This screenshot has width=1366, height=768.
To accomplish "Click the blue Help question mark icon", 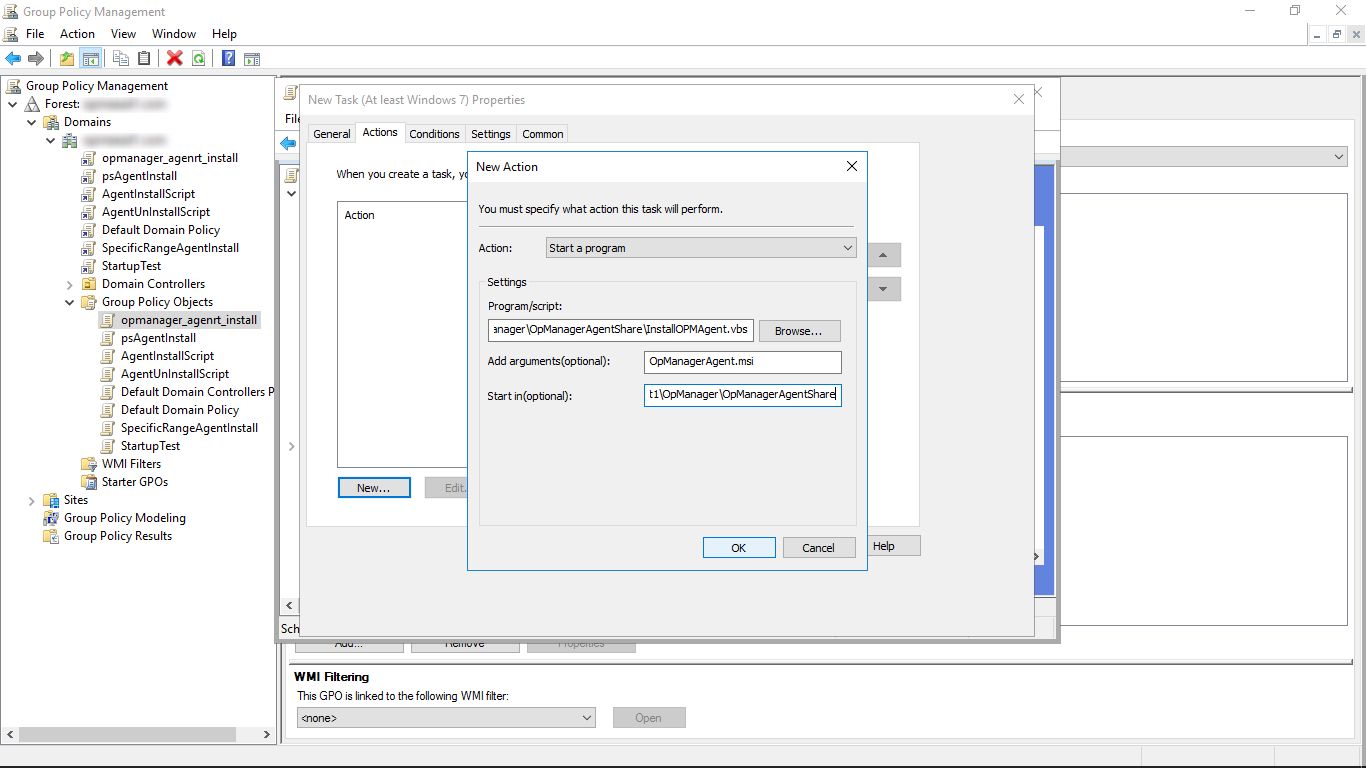I will tap(228, 59).
